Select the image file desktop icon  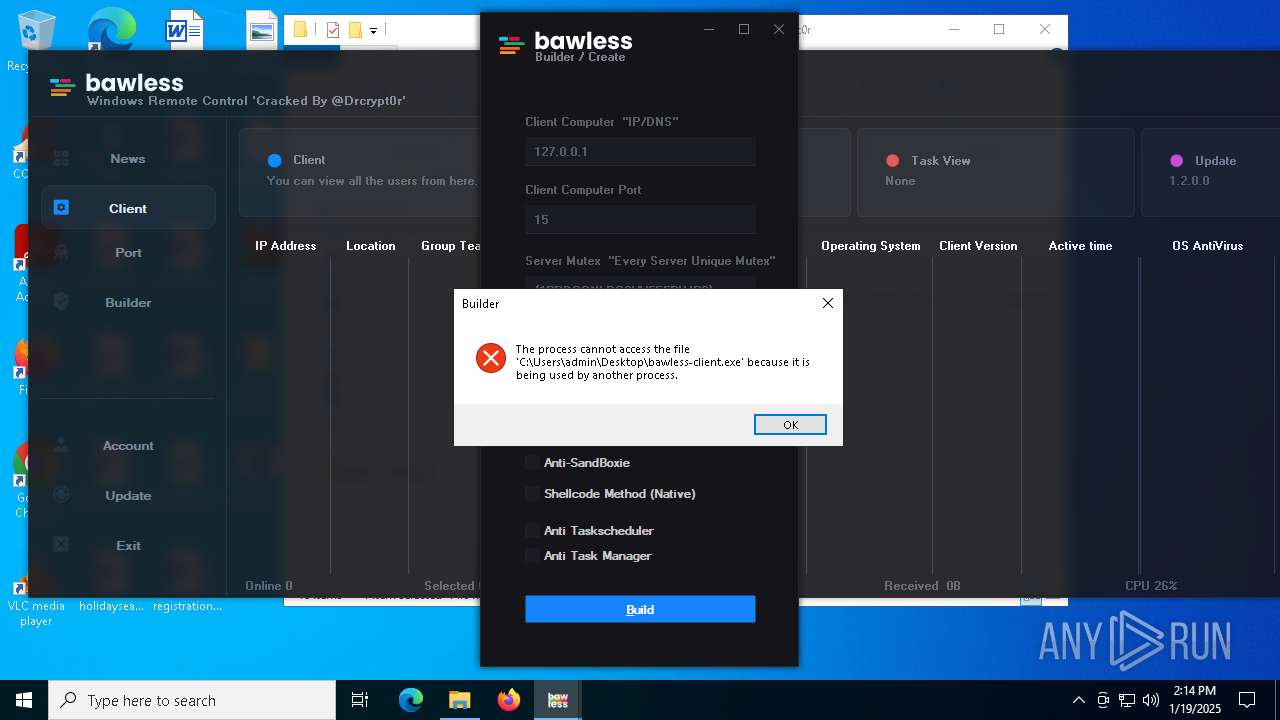[x=261, y=30]
